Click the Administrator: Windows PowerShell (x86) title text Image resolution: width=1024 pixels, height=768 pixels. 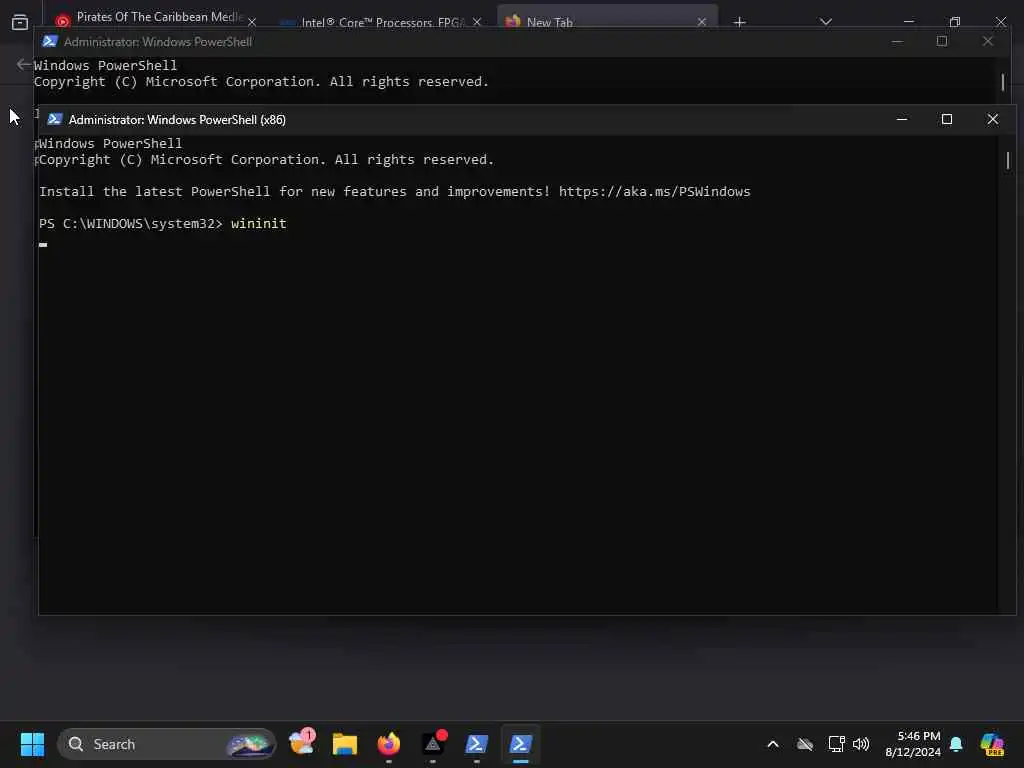[177, 120]
